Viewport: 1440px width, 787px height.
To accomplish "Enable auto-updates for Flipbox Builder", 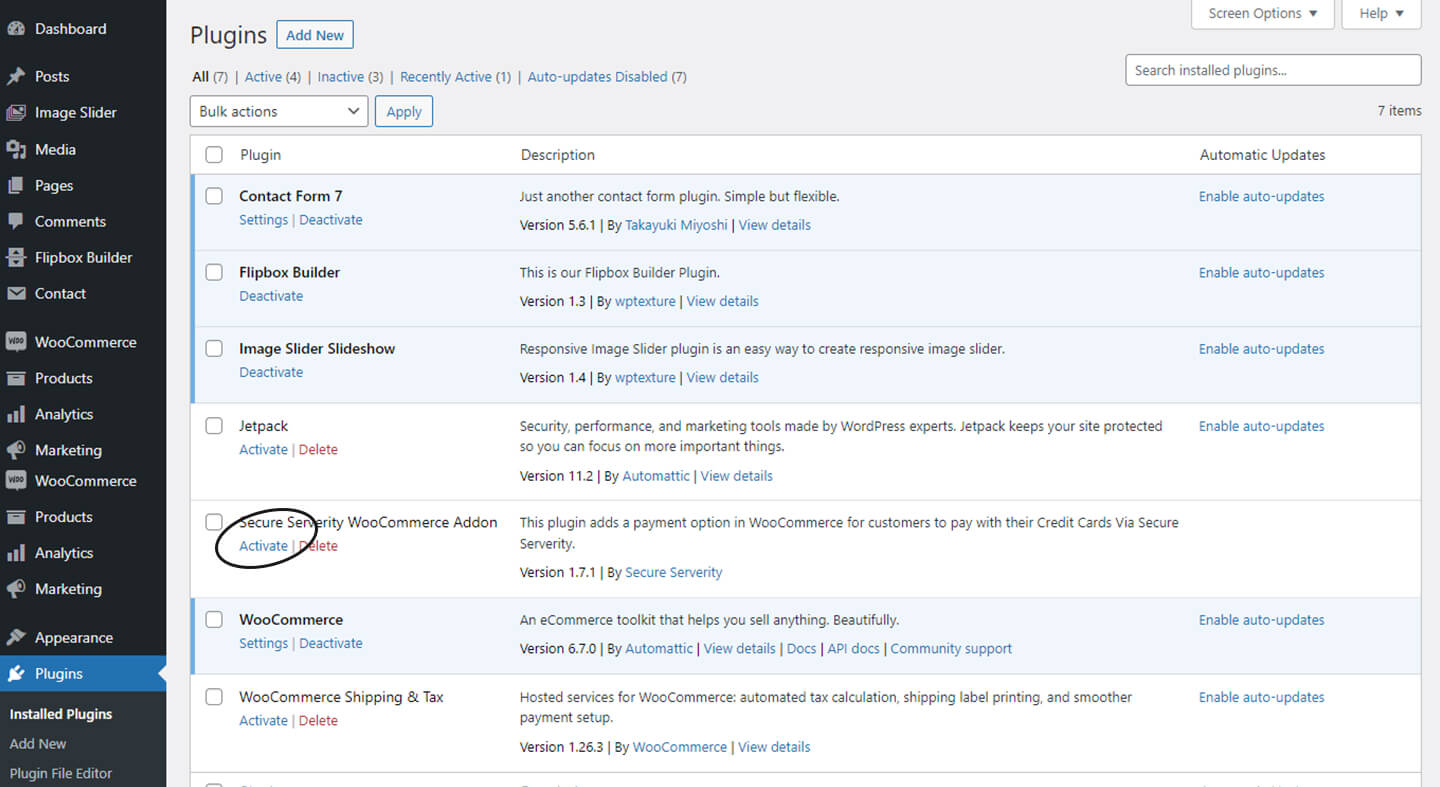I will (1262, 273).
